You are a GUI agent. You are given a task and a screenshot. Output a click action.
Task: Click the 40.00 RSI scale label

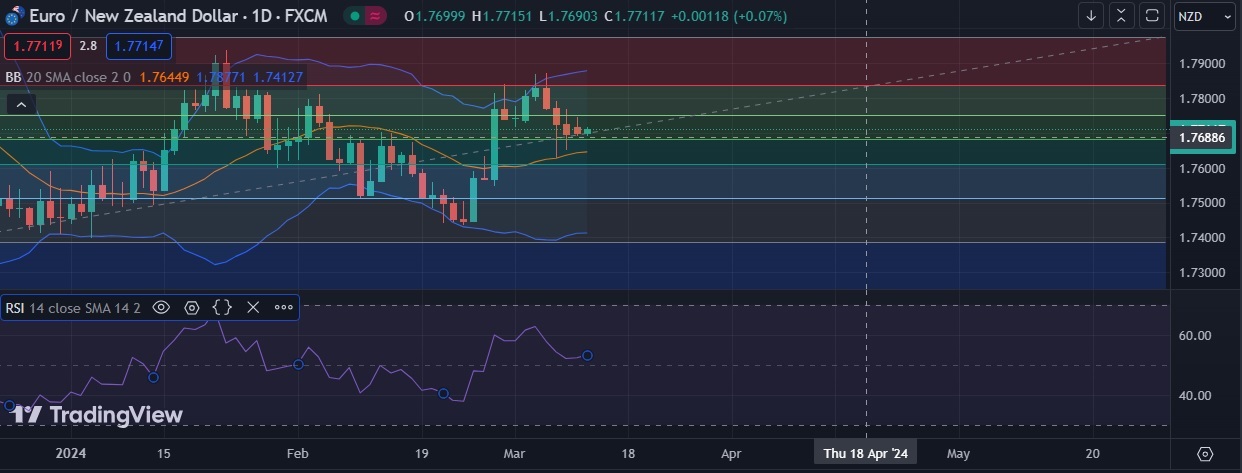click(1196, 396)
